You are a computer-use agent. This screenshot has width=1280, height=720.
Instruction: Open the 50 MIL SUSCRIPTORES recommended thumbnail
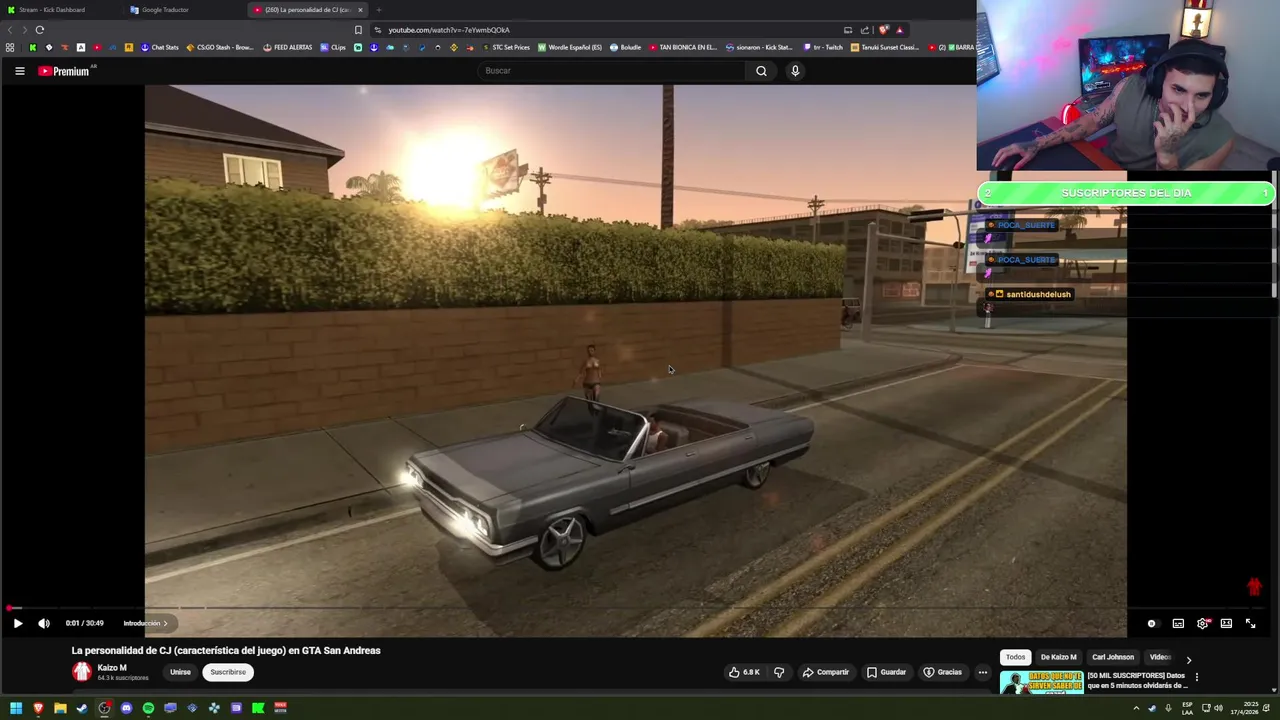coord(1041,682)
